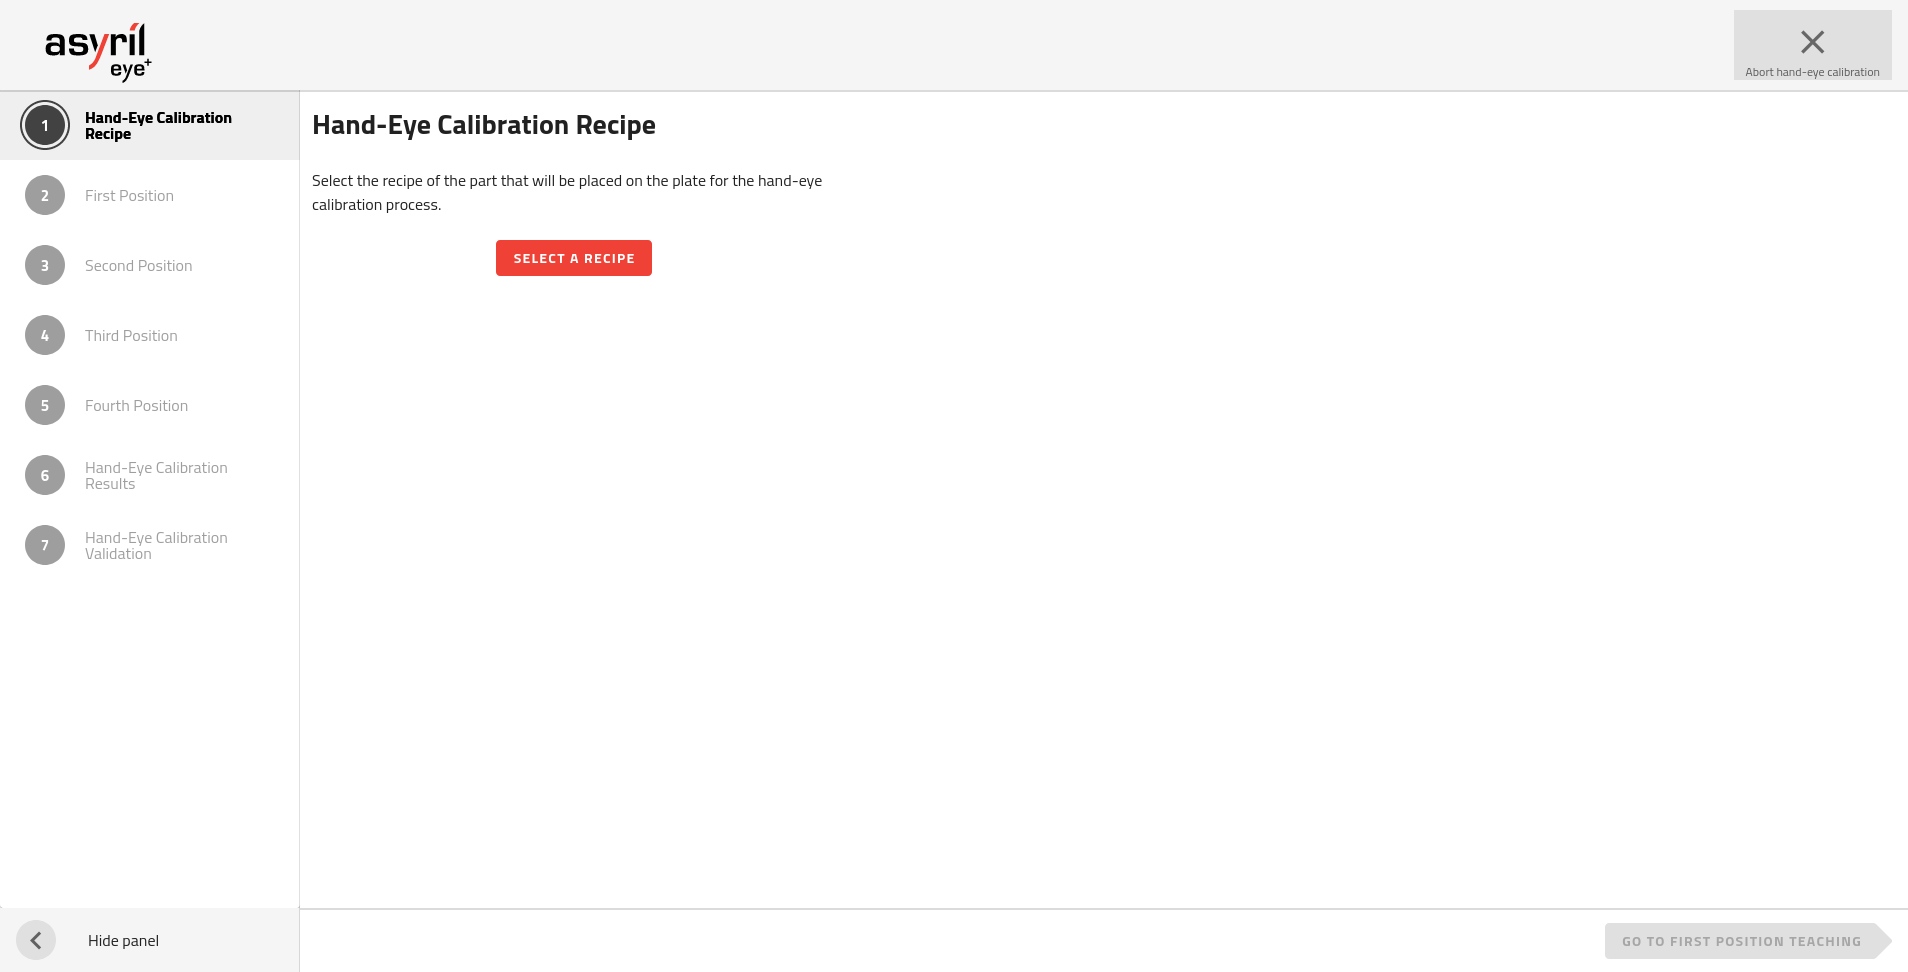Select the step 1 number circle
This screenshot has width=1908, height=972.
click(45, 126)
